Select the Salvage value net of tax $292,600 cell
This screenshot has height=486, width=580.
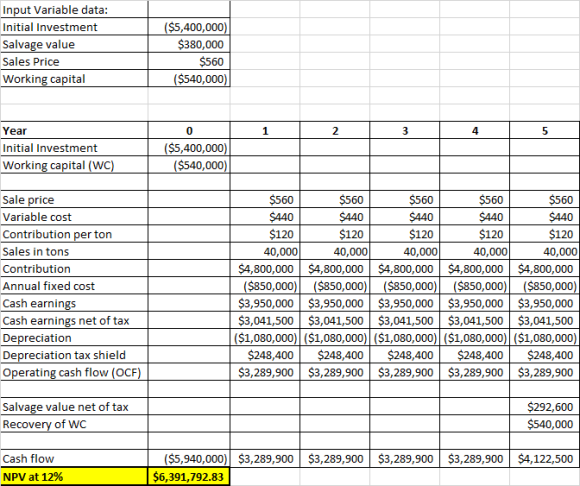(x=544, y=407)
